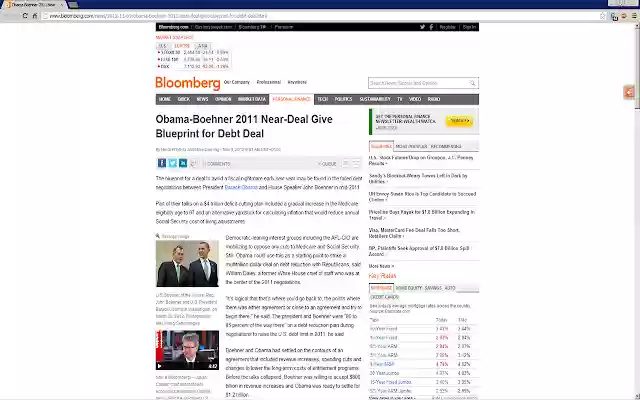
Task: Open SUSTAINABILITY navigation item
Action: (x=375, y=99)
